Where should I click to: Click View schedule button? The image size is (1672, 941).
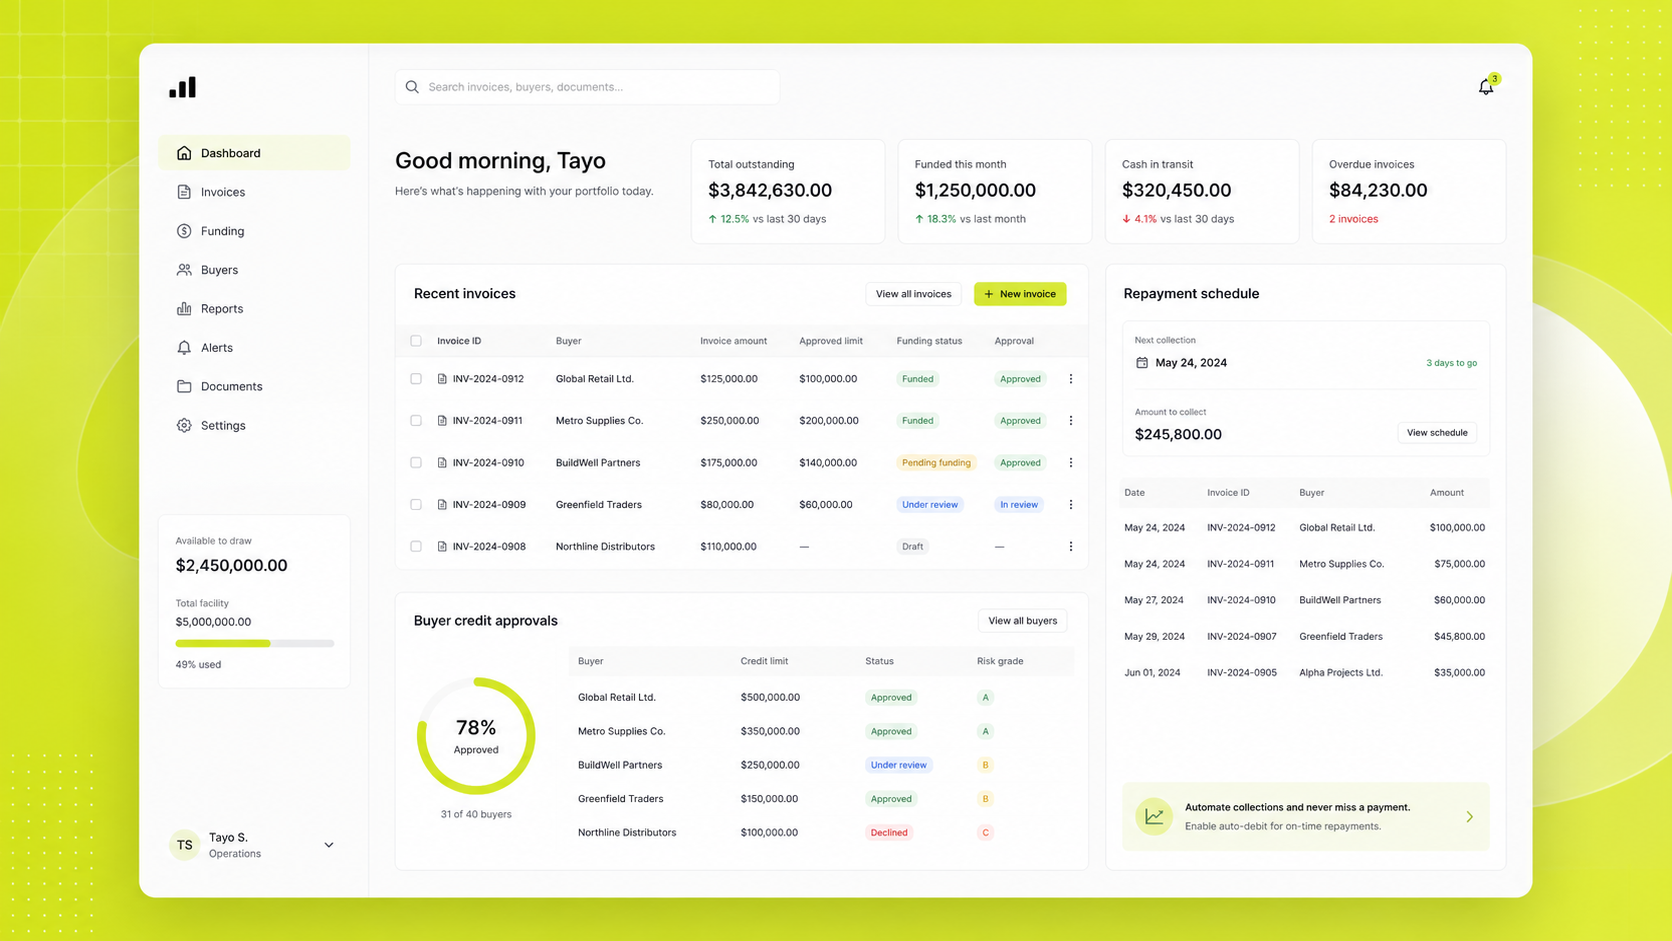click(1437, 433)
